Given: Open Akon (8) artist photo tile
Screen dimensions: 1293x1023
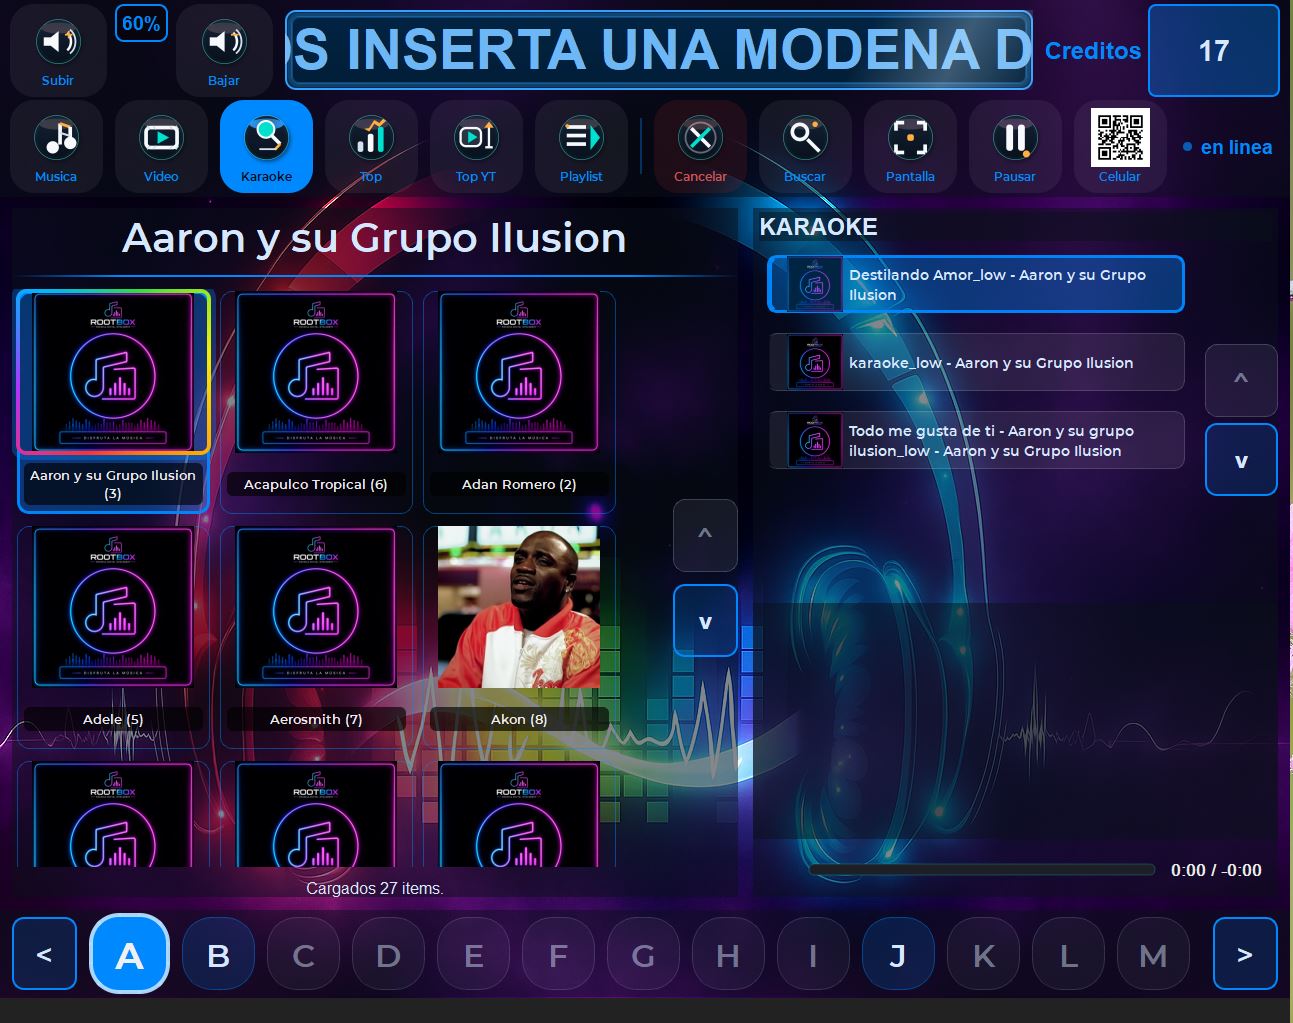Looking at the screenshot, I should tap(519, 636).
